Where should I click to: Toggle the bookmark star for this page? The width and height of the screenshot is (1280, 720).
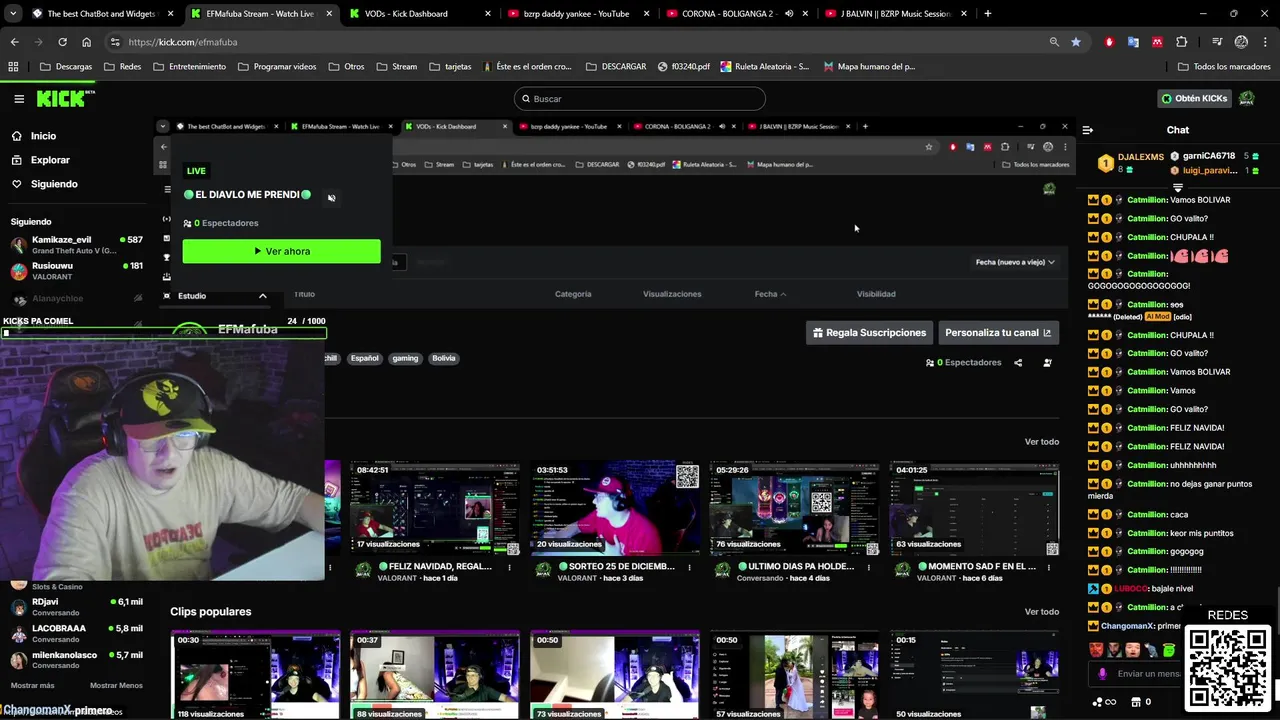coord(1076,42)
